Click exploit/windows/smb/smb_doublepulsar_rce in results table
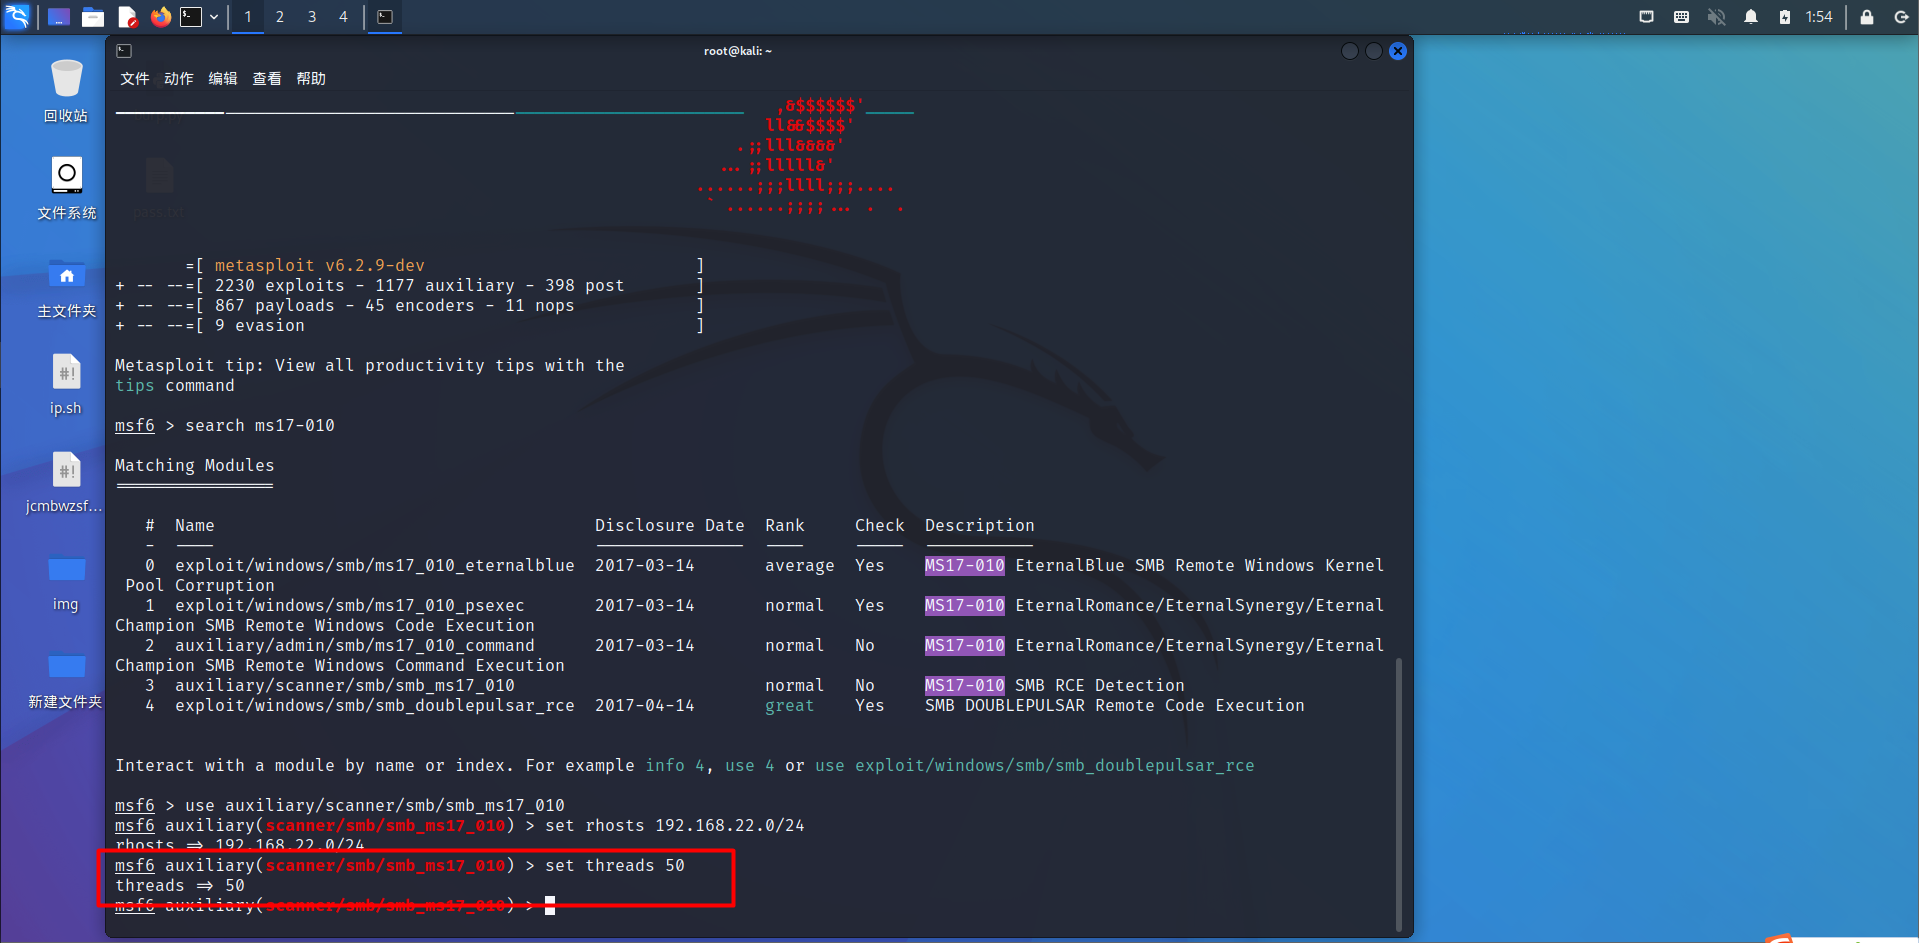 [x=375, y=706]
